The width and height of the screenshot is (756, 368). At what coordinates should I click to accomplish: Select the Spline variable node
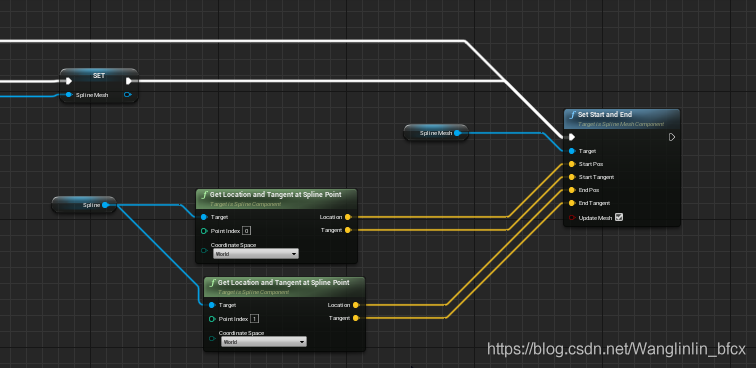84,205
